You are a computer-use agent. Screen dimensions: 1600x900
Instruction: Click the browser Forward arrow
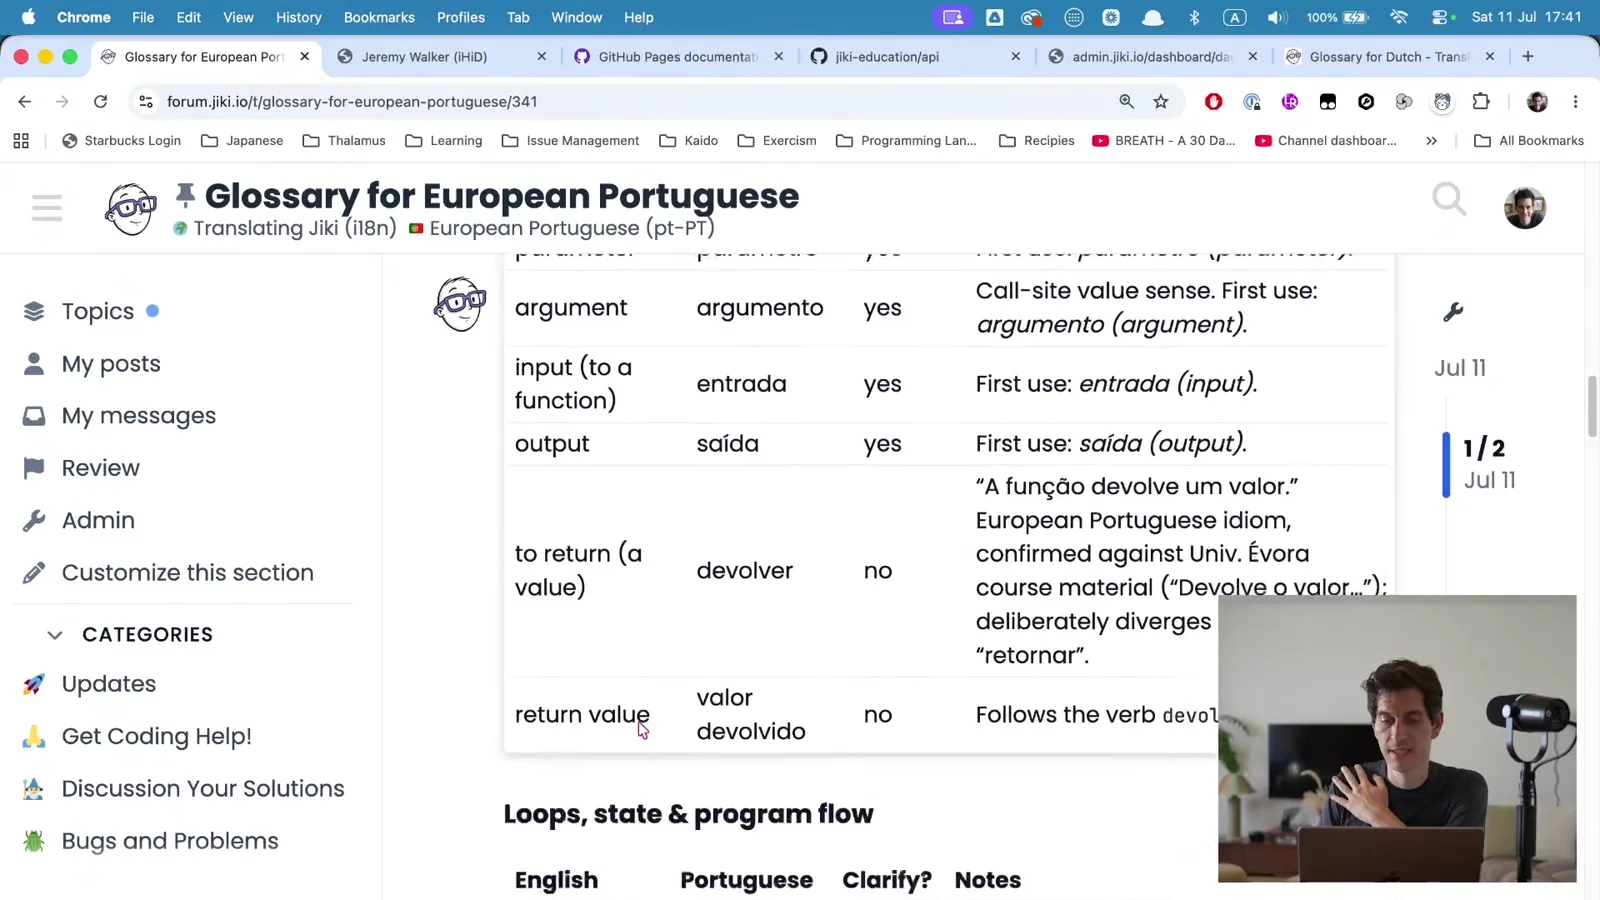(x=62, y=101)
